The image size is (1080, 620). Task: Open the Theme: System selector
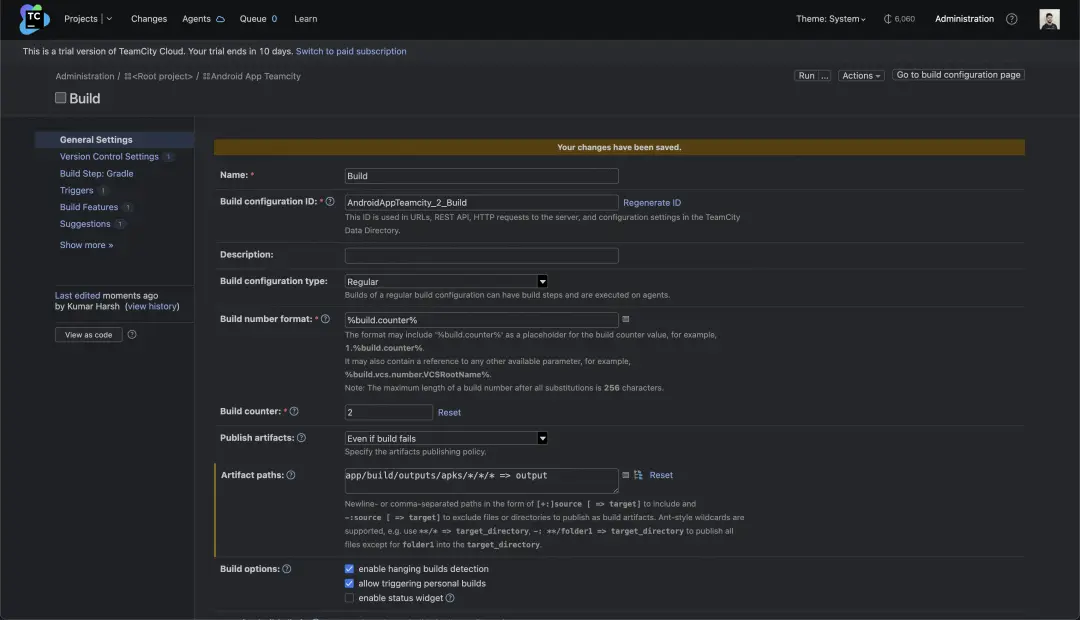pyautogui.click(x=830, y=19)
